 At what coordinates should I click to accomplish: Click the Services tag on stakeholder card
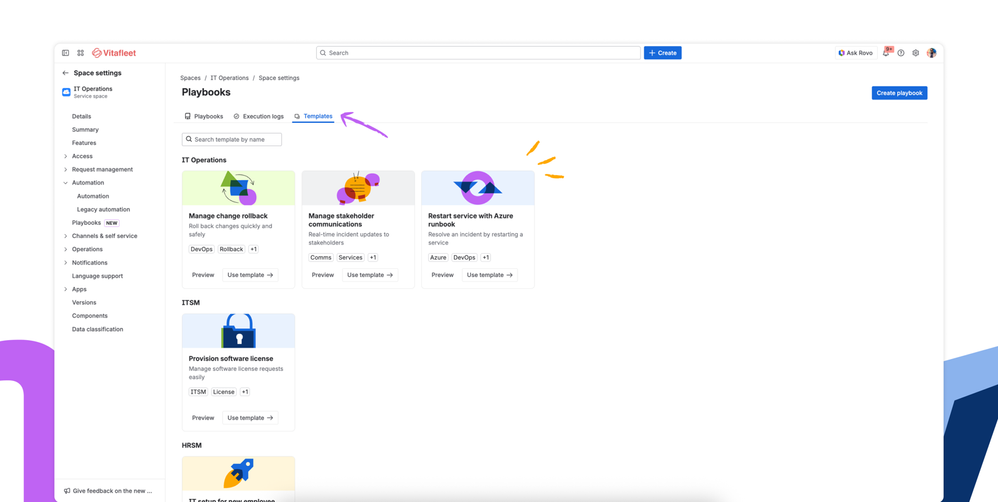click(x=351, y=258)
